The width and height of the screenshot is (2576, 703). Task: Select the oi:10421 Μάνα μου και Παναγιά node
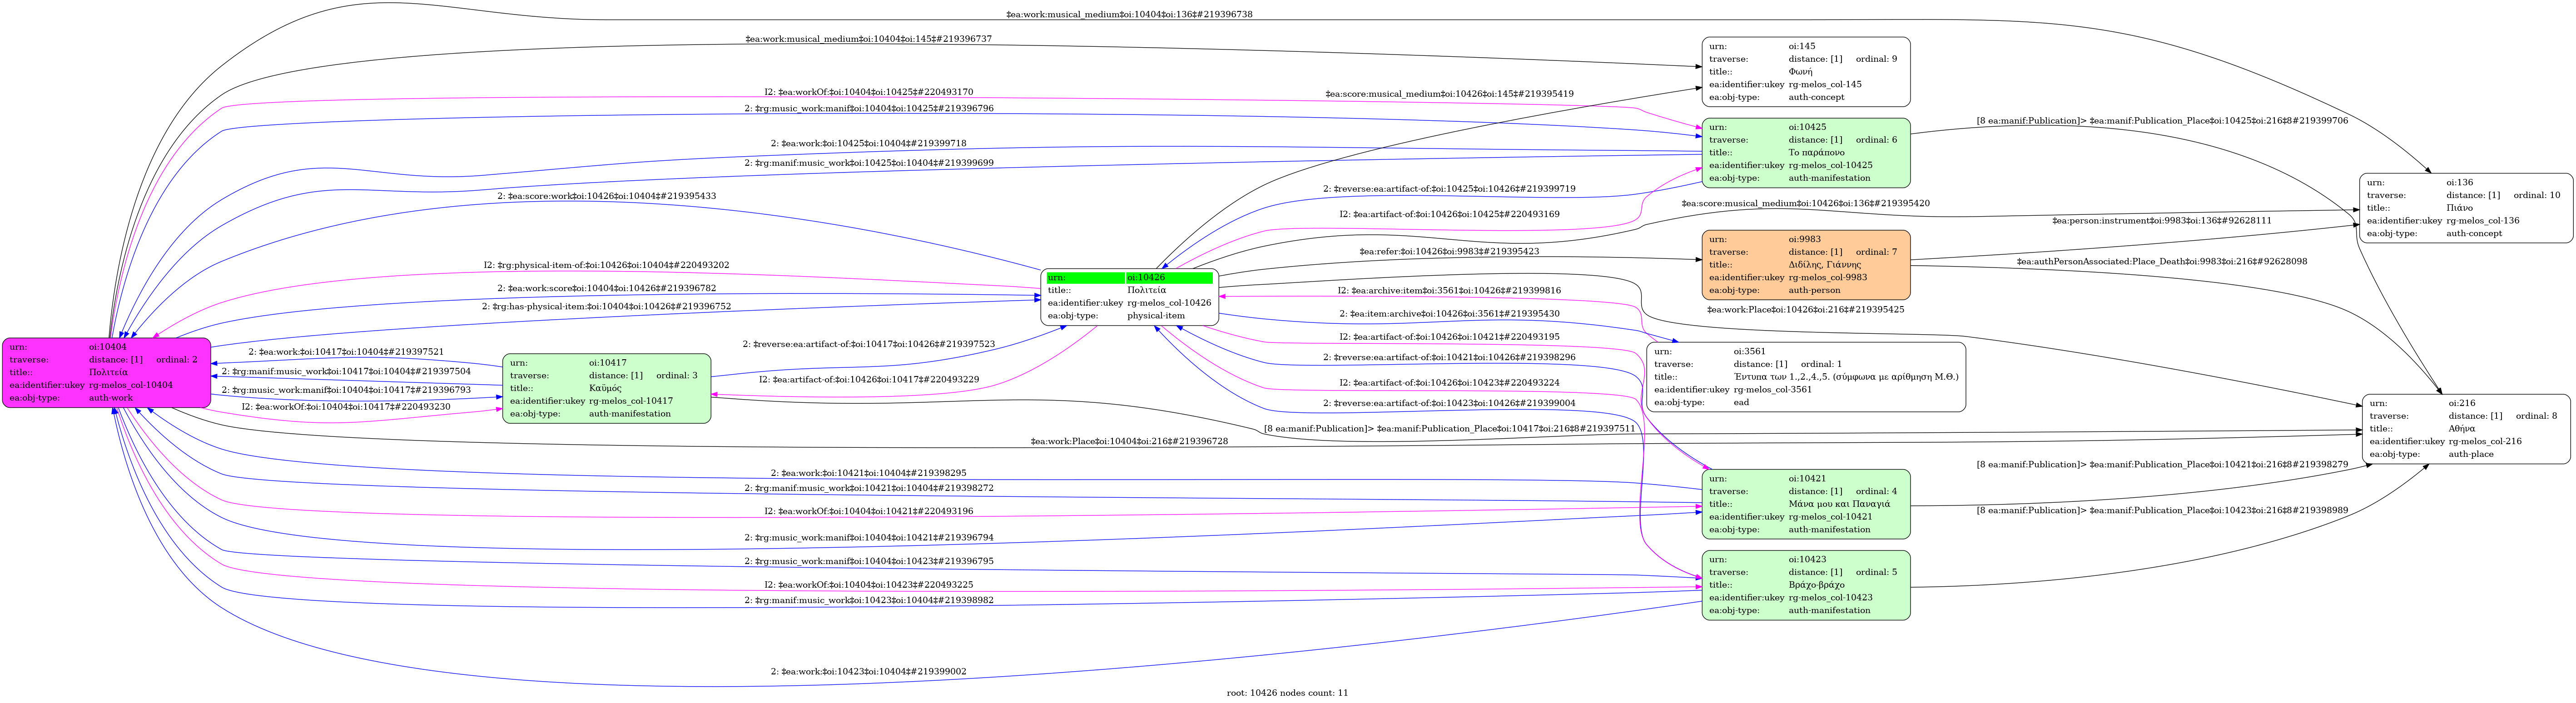1805,504
